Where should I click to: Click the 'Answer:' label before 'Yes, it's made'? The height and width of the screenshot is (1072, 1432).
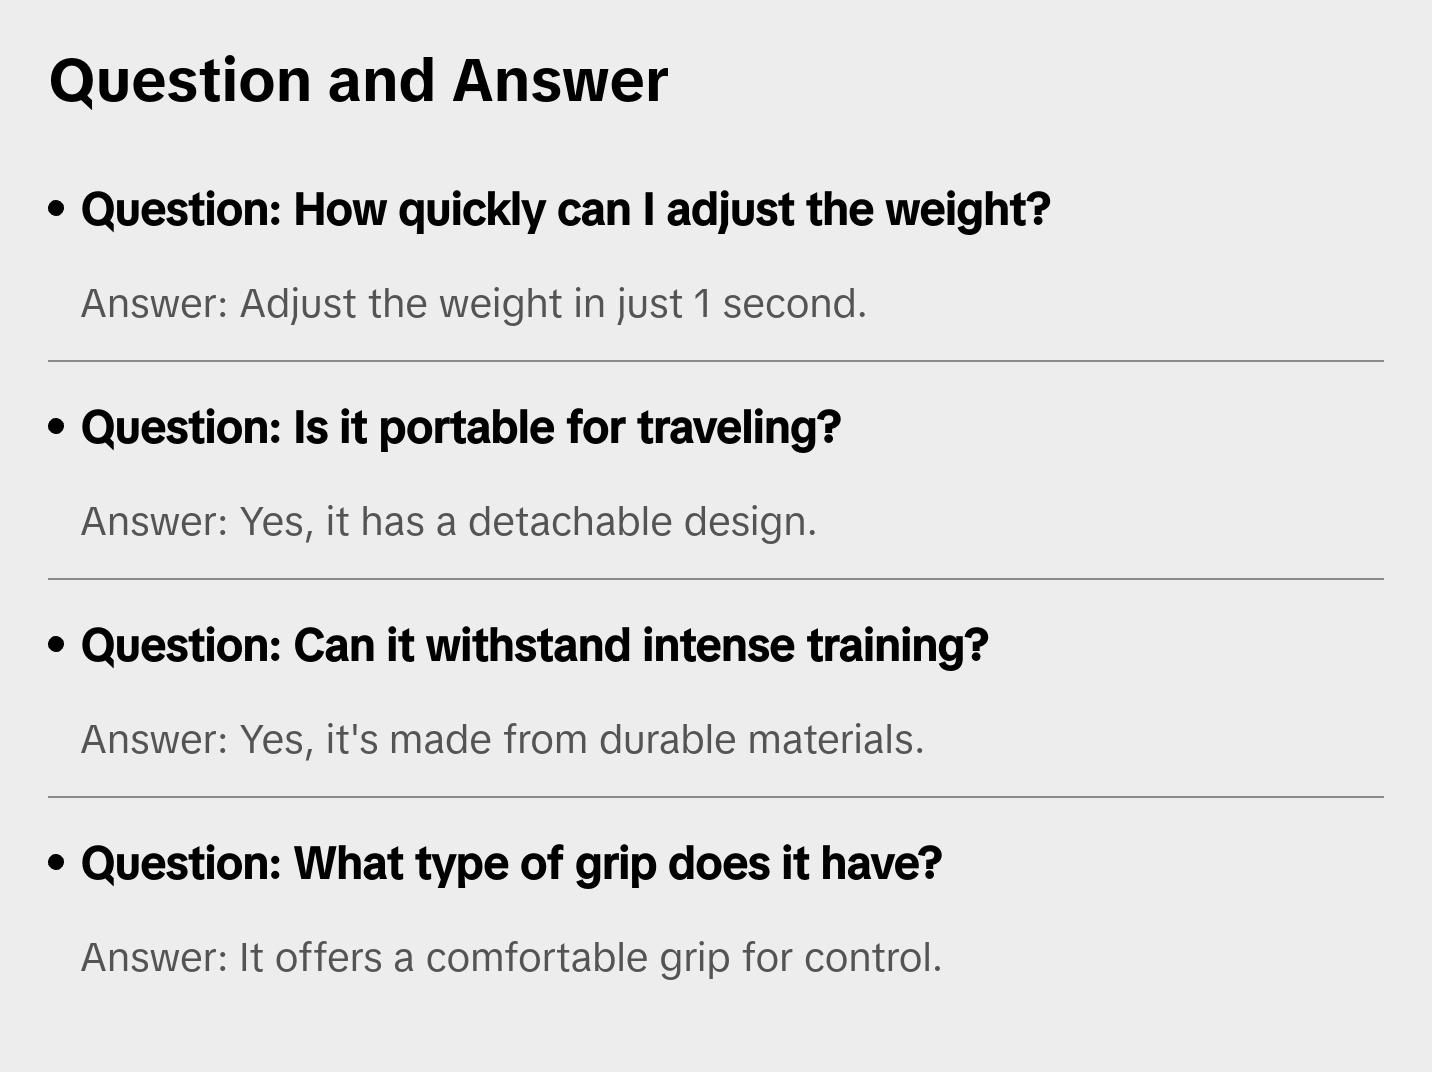(x=155, y=740)
